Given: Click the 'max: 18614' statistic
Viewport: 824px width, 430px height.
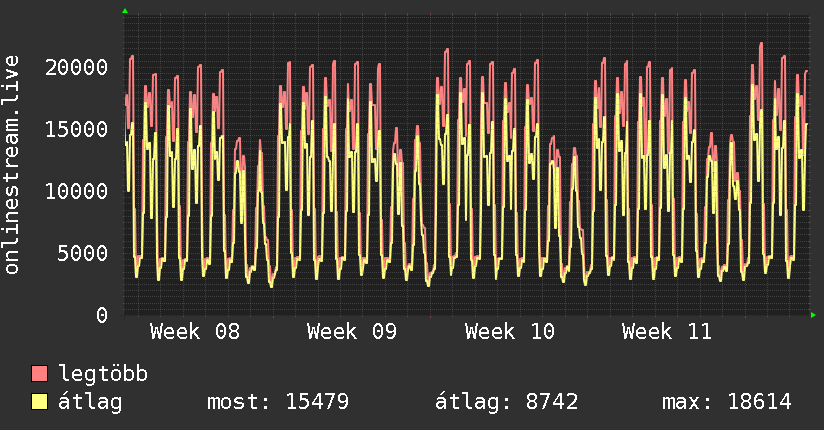Looking at the screenshot, I should (x=727, y=402).
